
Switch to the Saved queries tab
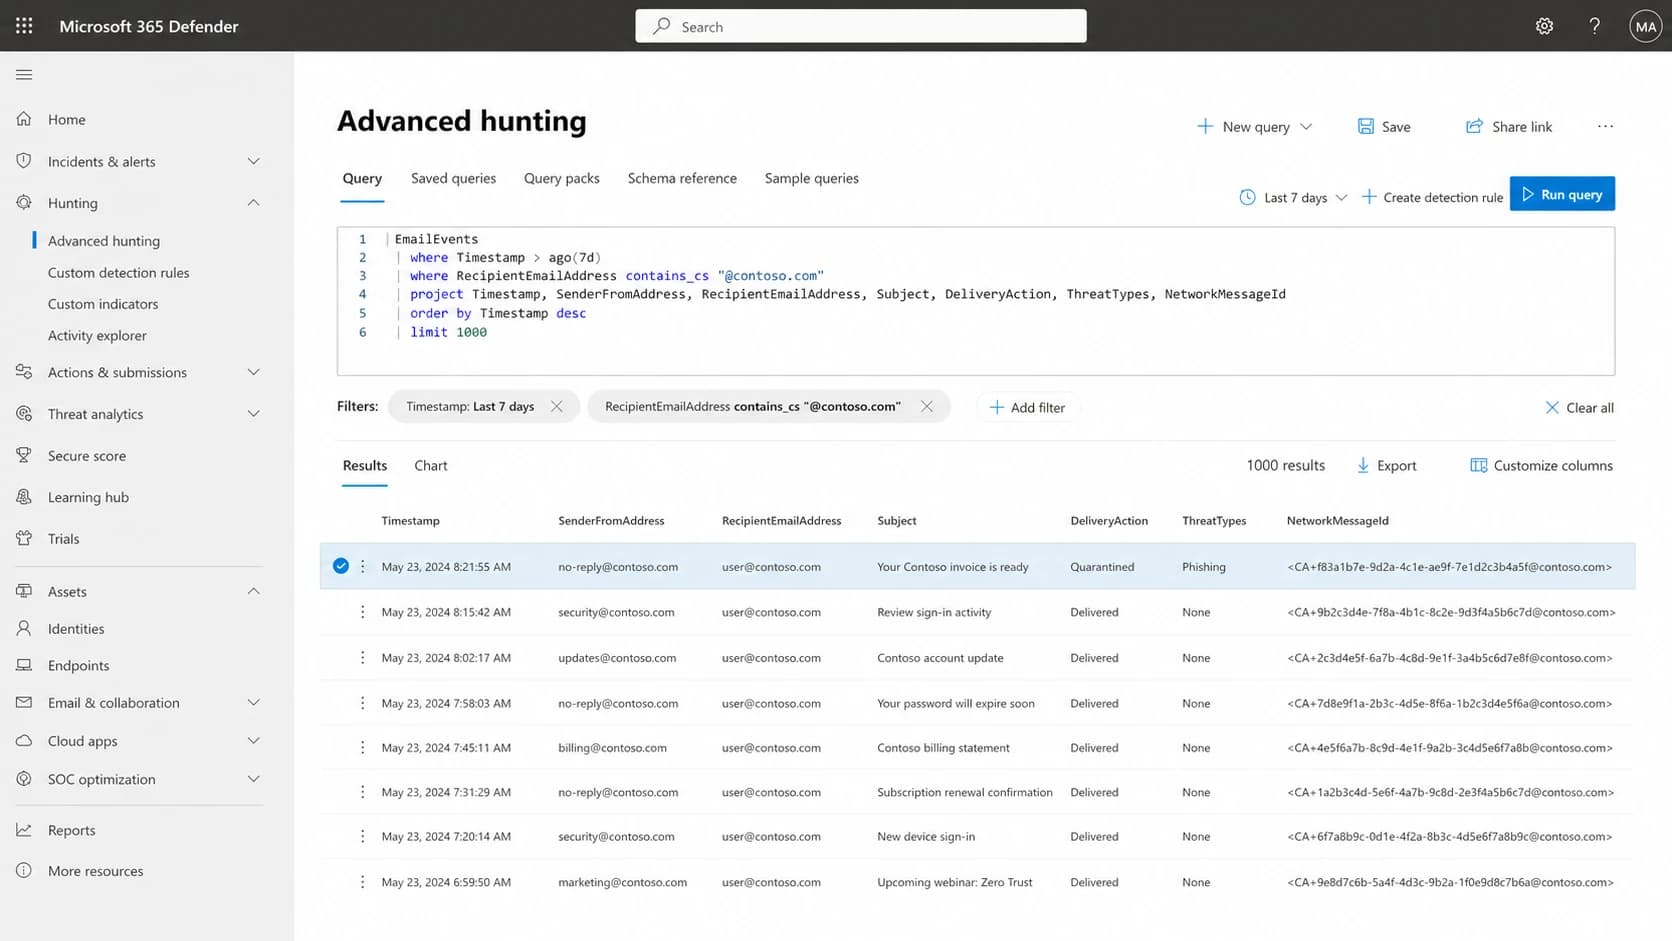(453, 178)
